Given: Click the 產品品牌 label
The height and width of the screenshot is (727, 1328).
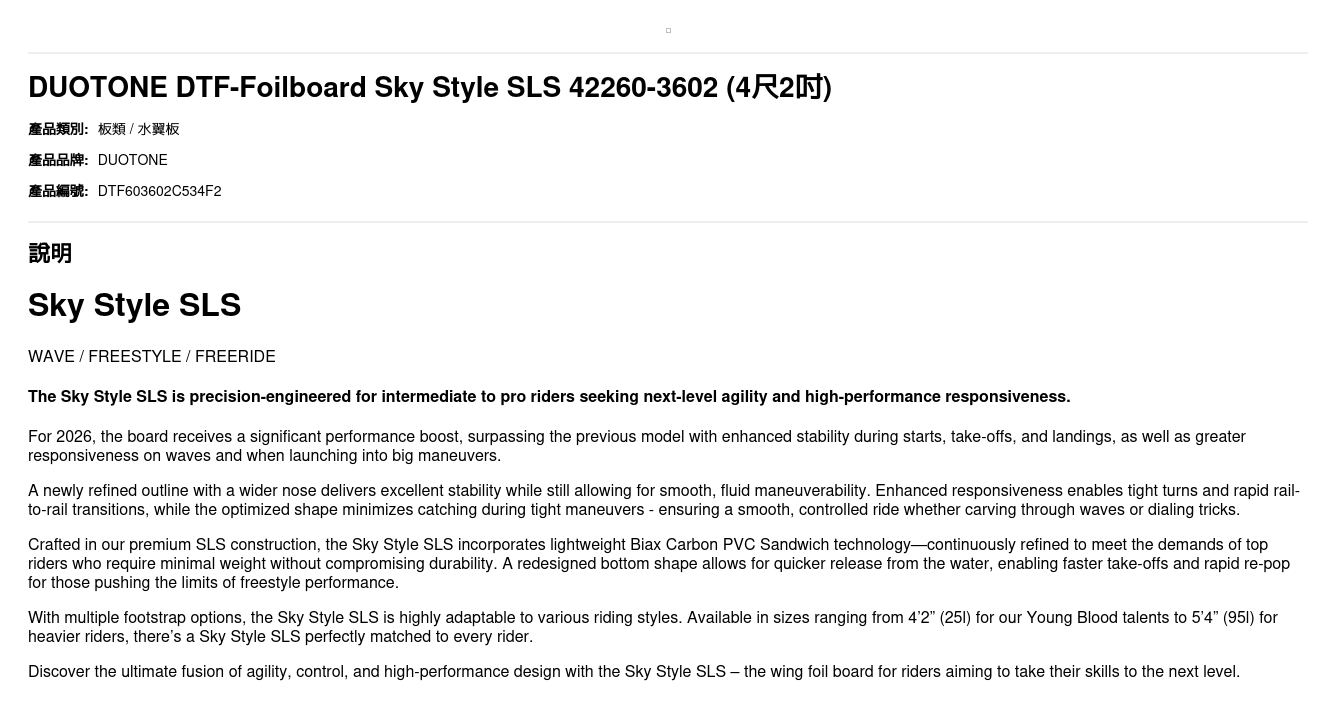Looking at the screenshot, I should click(58, 160).
